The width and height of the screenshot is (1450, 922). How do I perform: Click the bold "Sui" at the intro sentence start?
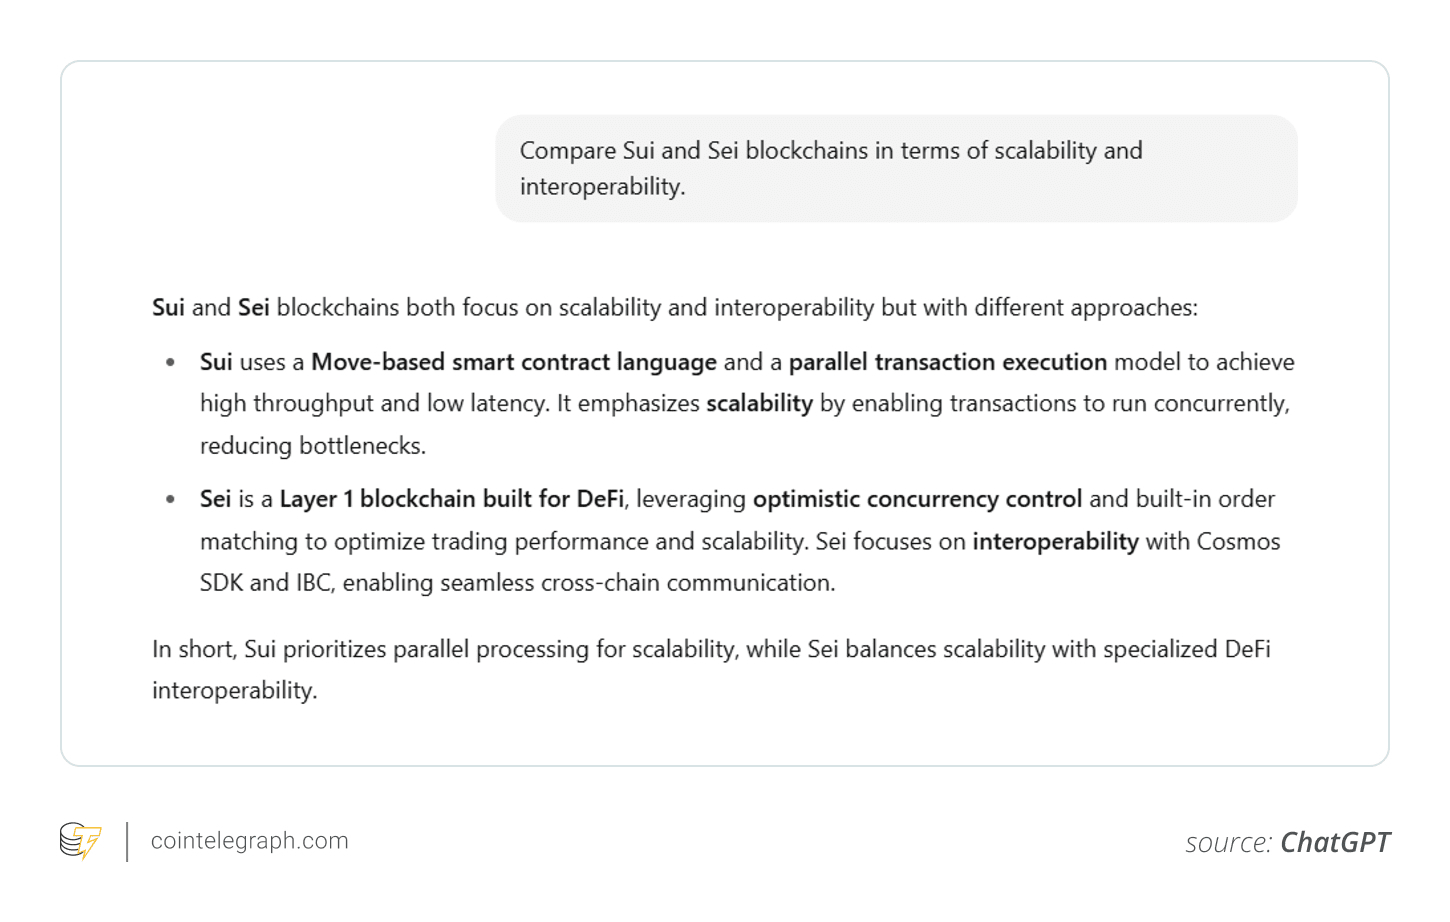tap(168, 307)
